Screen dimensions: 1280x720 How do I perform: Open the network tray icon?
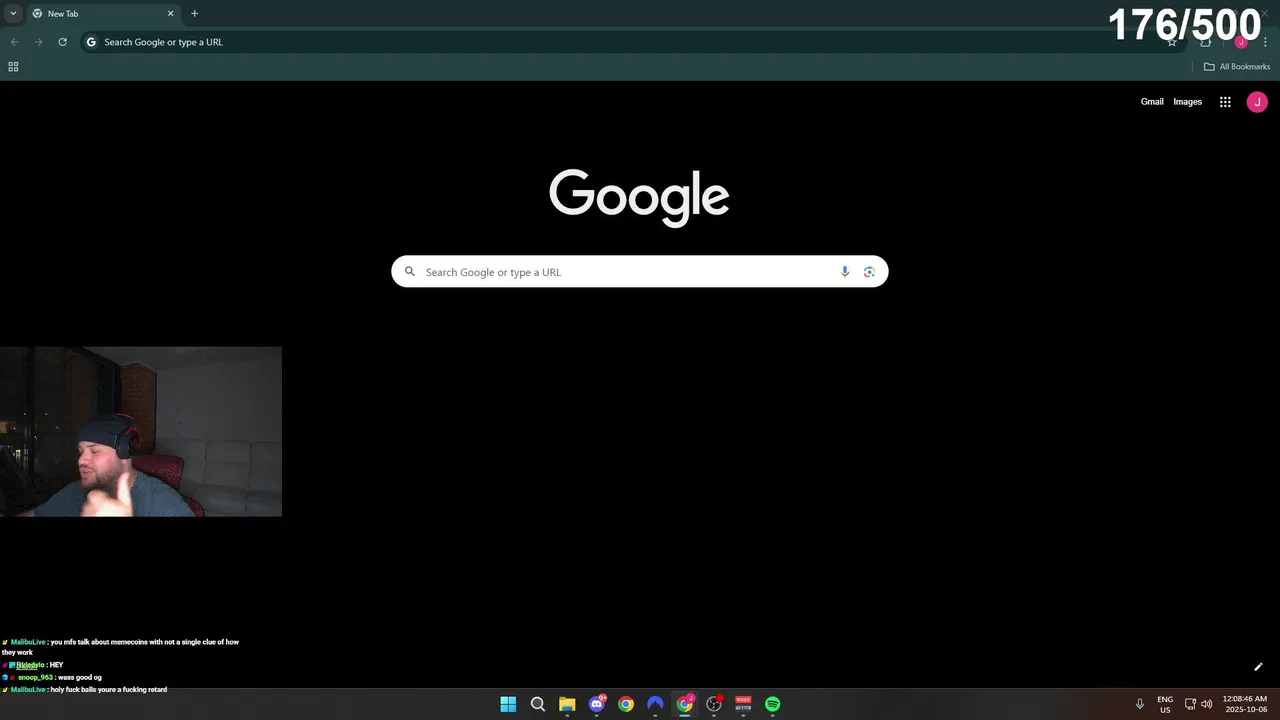(1190, 704)
